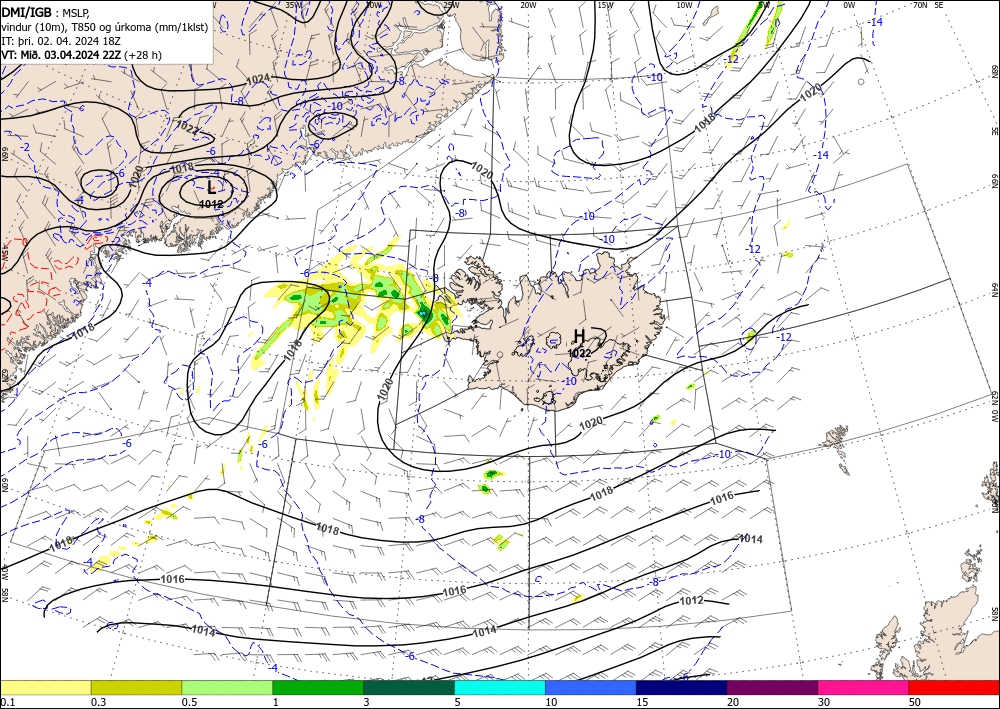Screen dimensions: 1000x709
Task: Click the 'vindur (10m), T850 og úrkoma' line
Action: [x=105, y=27]
